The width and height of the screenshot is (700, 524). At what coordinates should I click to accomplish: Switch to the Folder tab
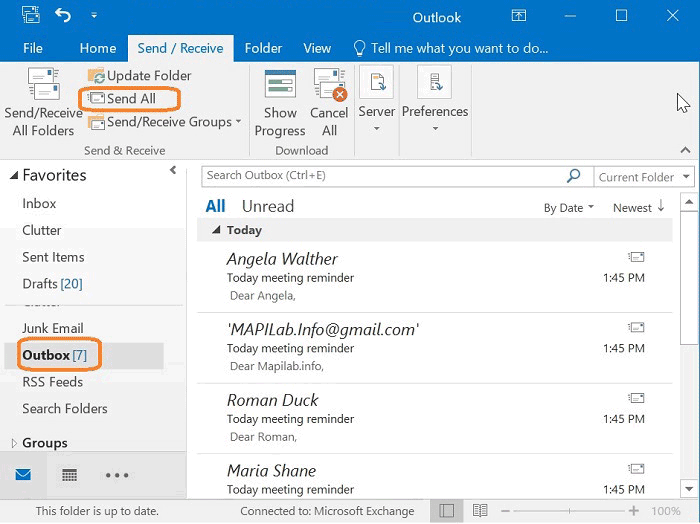tap(263, 48)
